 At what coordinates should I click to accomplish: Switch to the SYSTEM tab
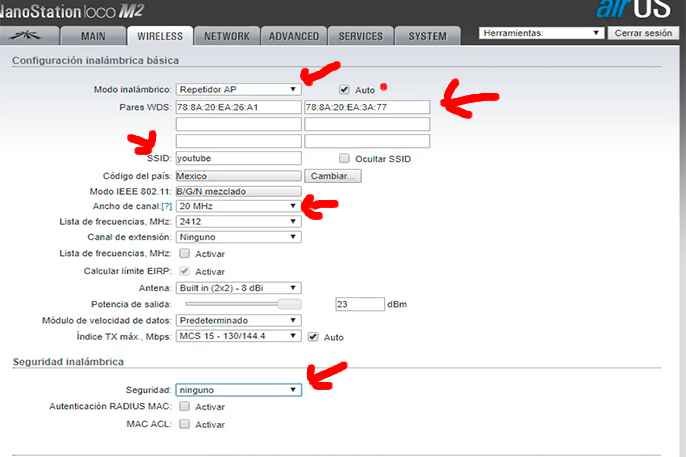[x=427, y=36]
